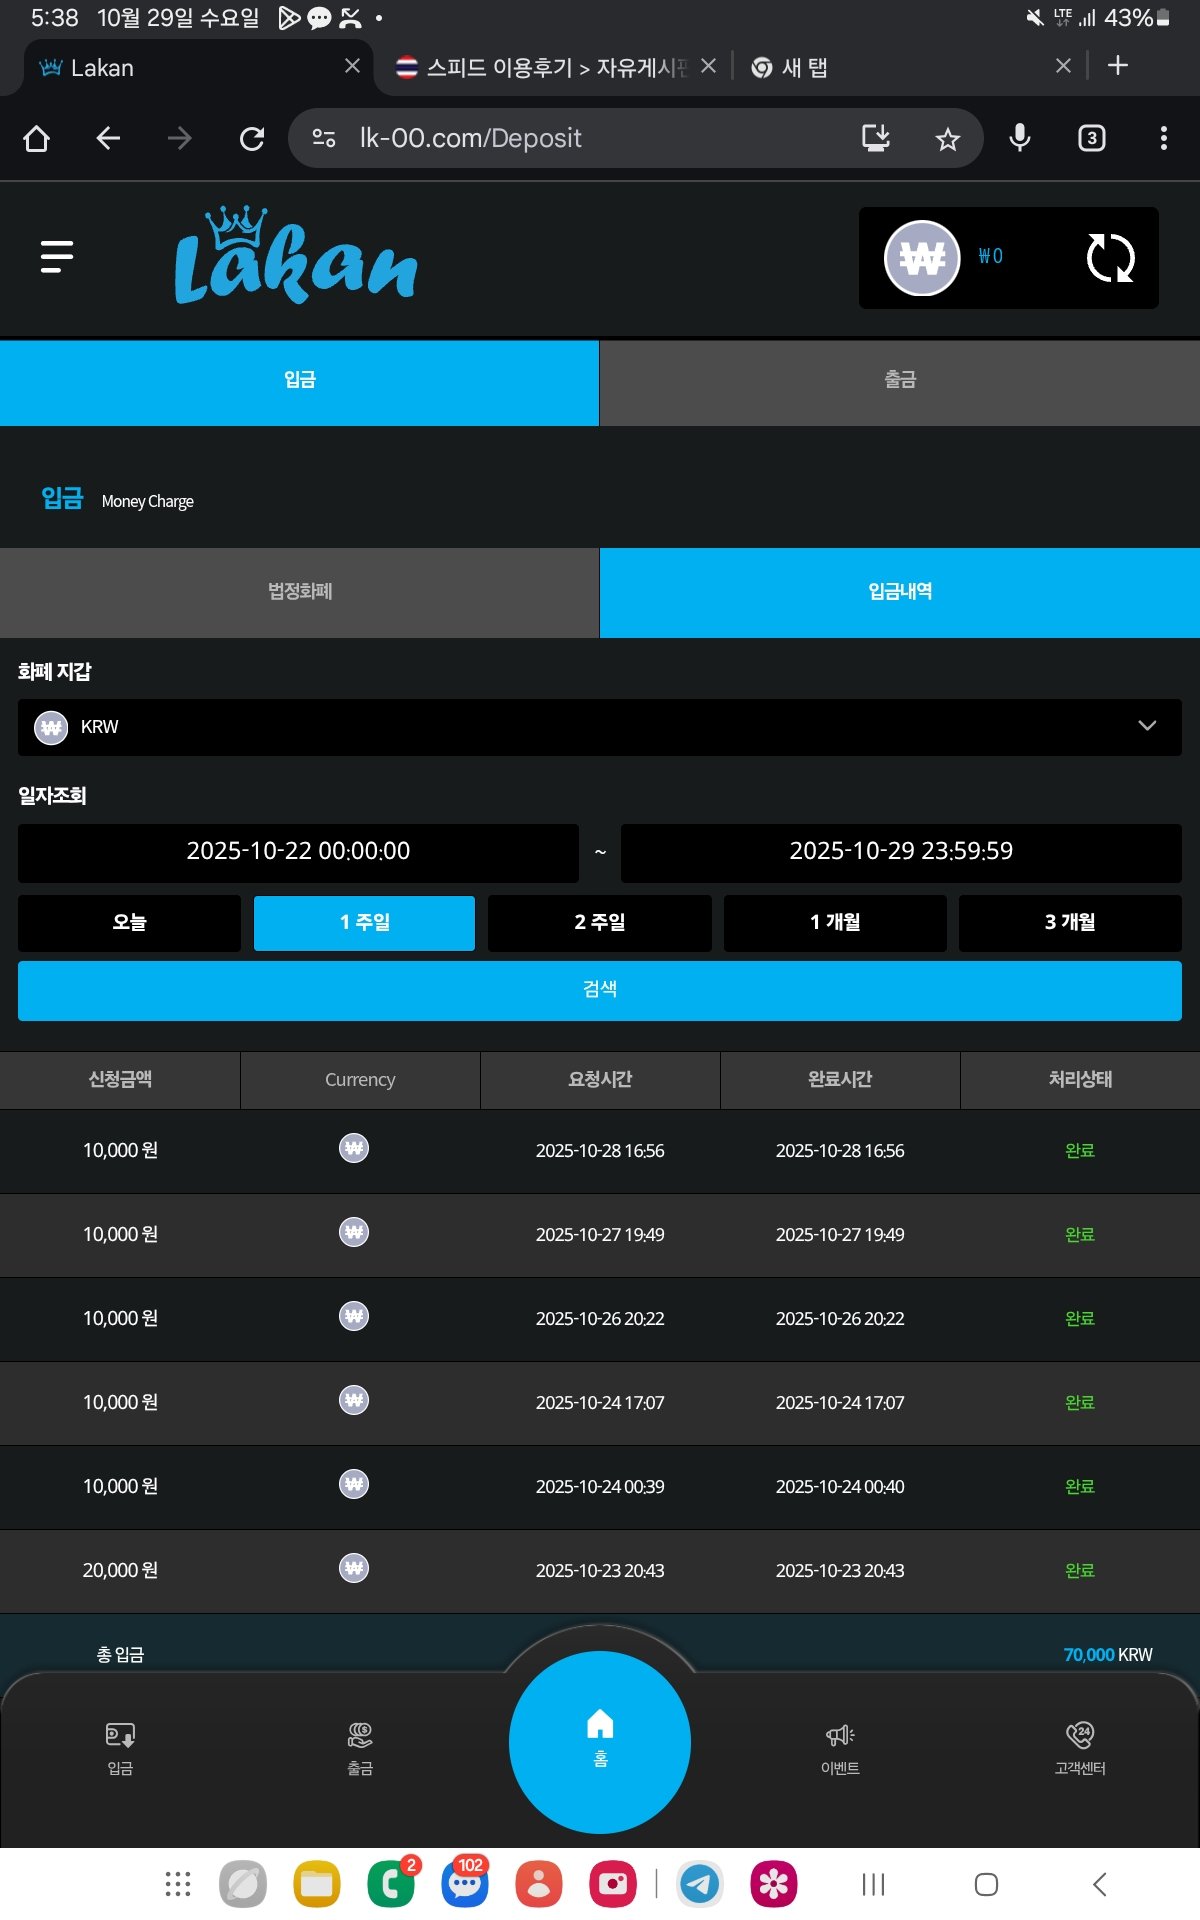This screenshot has height=1920, width=1200.
Task: Refresh the wallet balance
Action: [x=1109, y=258]
